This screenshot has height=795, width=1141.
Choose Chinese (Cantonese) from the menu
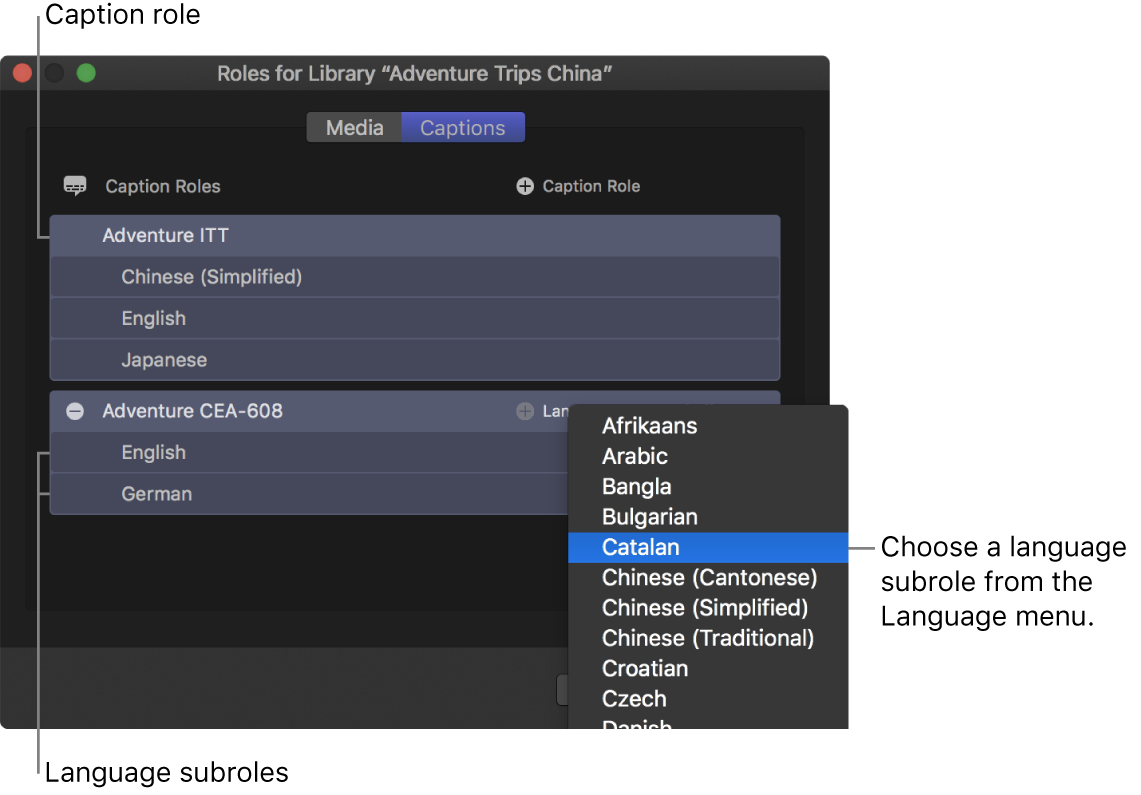pyautogui.click(x=709, y=577)
